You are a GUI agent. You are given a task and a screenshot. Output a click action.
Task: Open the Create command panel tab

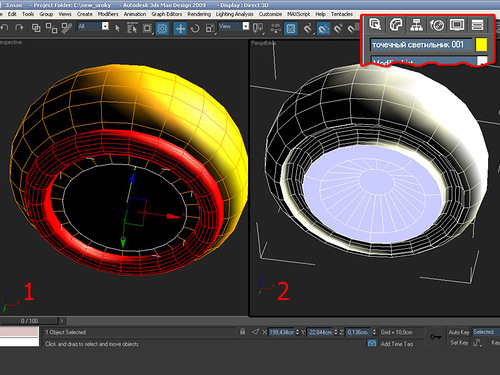click(375, 25)
